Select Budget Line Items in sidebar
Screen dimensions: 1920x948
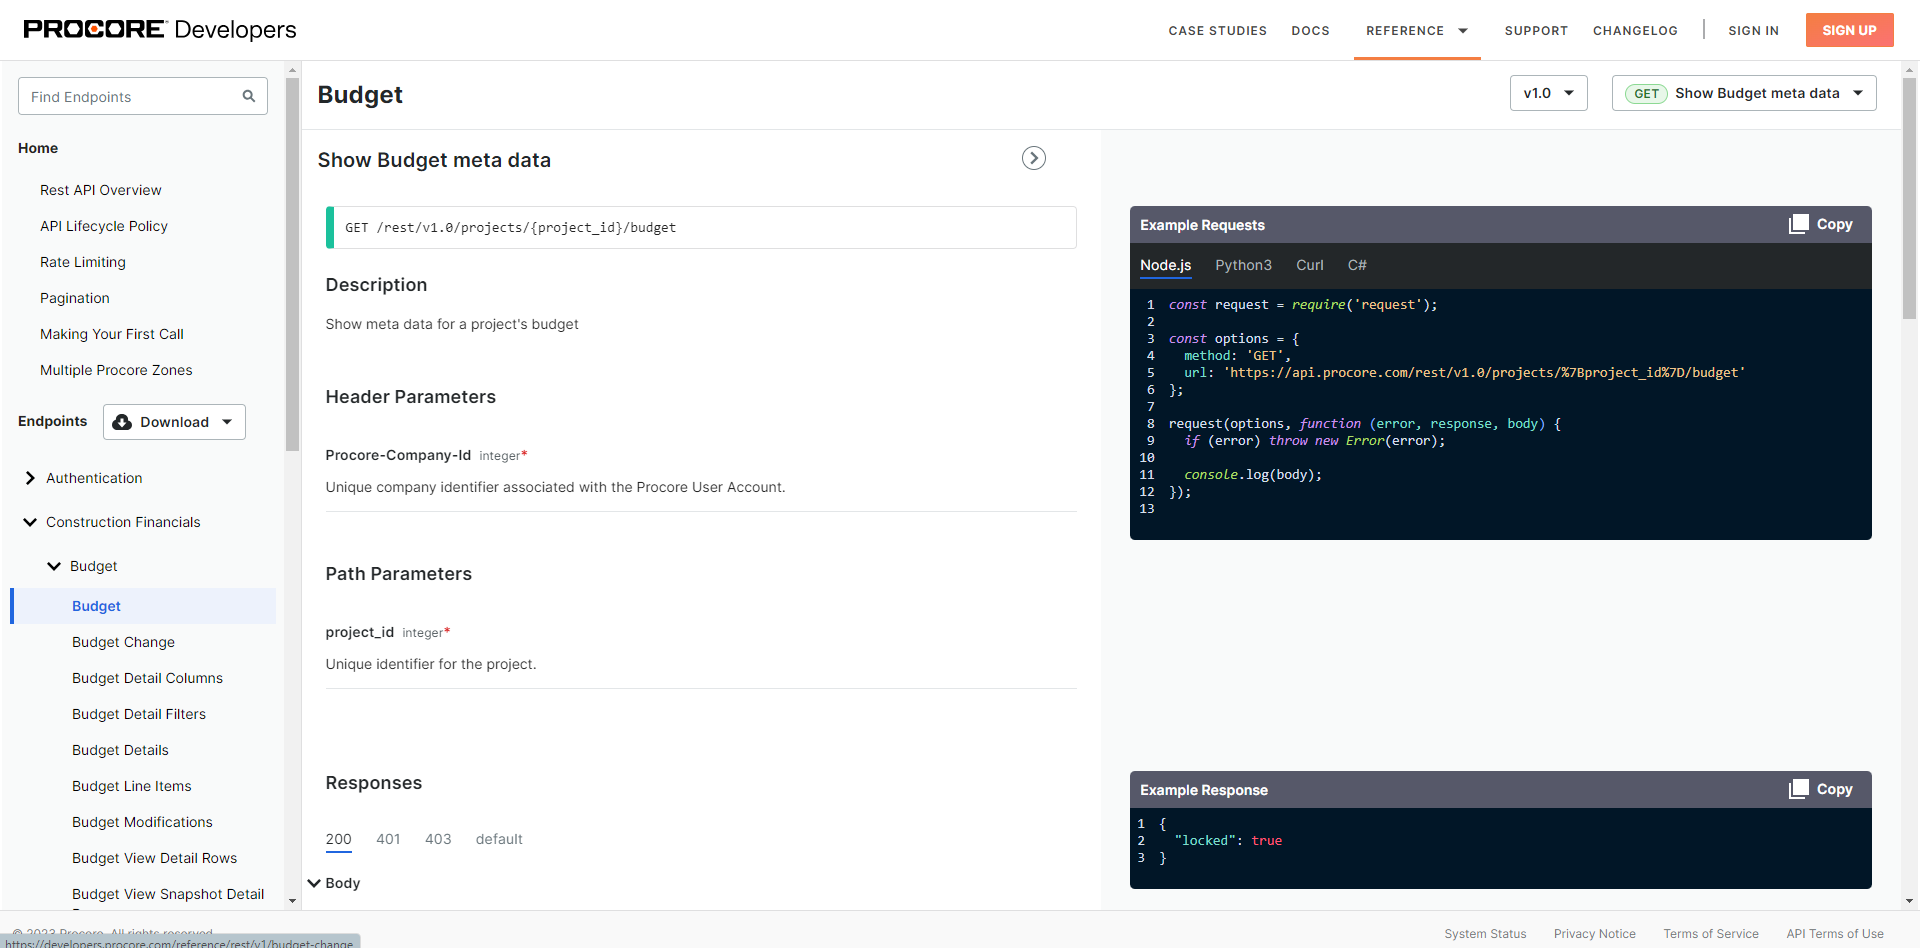[x=132, y=786]
